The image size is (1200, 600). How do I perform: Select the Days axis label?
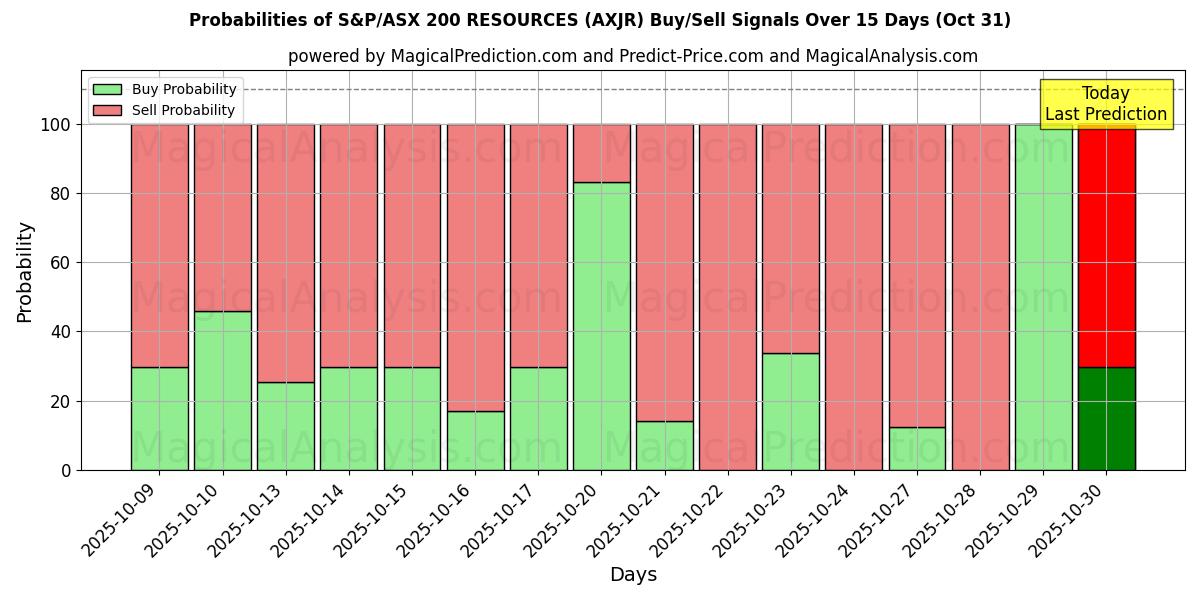[x=634, y=574]
